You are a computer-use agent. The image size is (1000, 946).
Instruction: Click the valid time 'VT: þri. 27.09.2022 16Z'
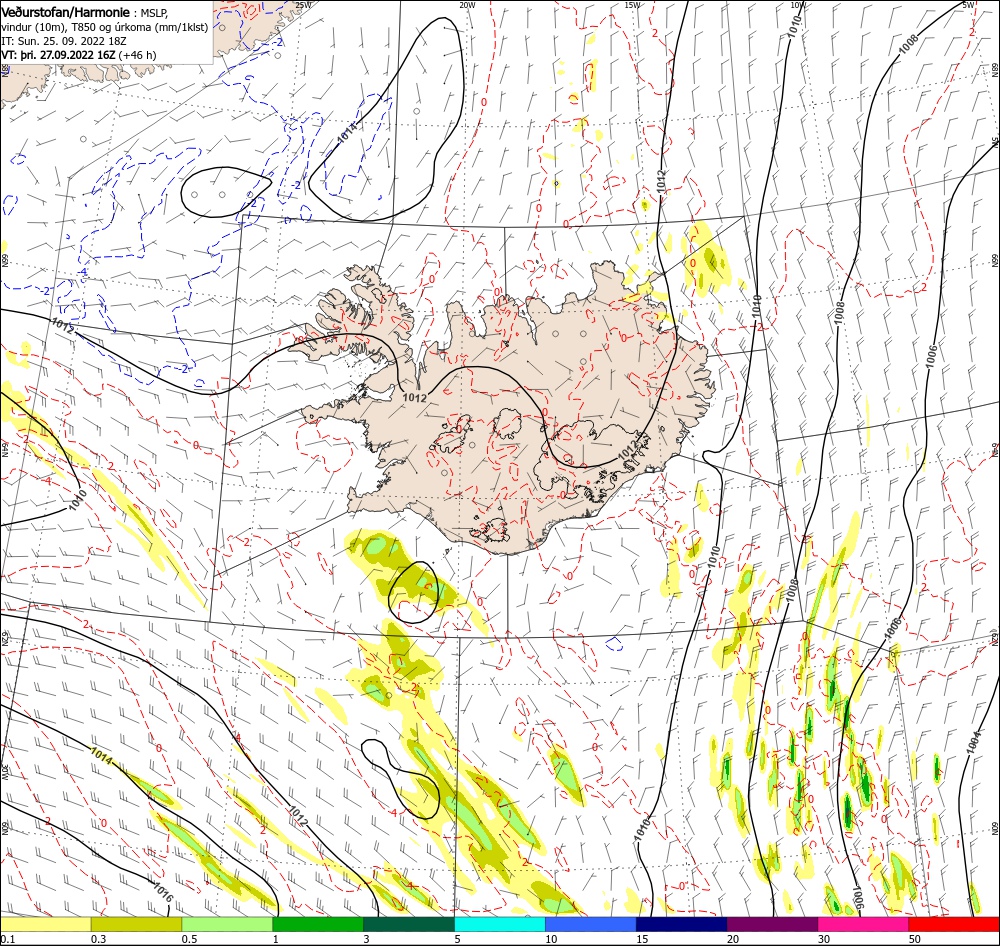click(59, 55)
